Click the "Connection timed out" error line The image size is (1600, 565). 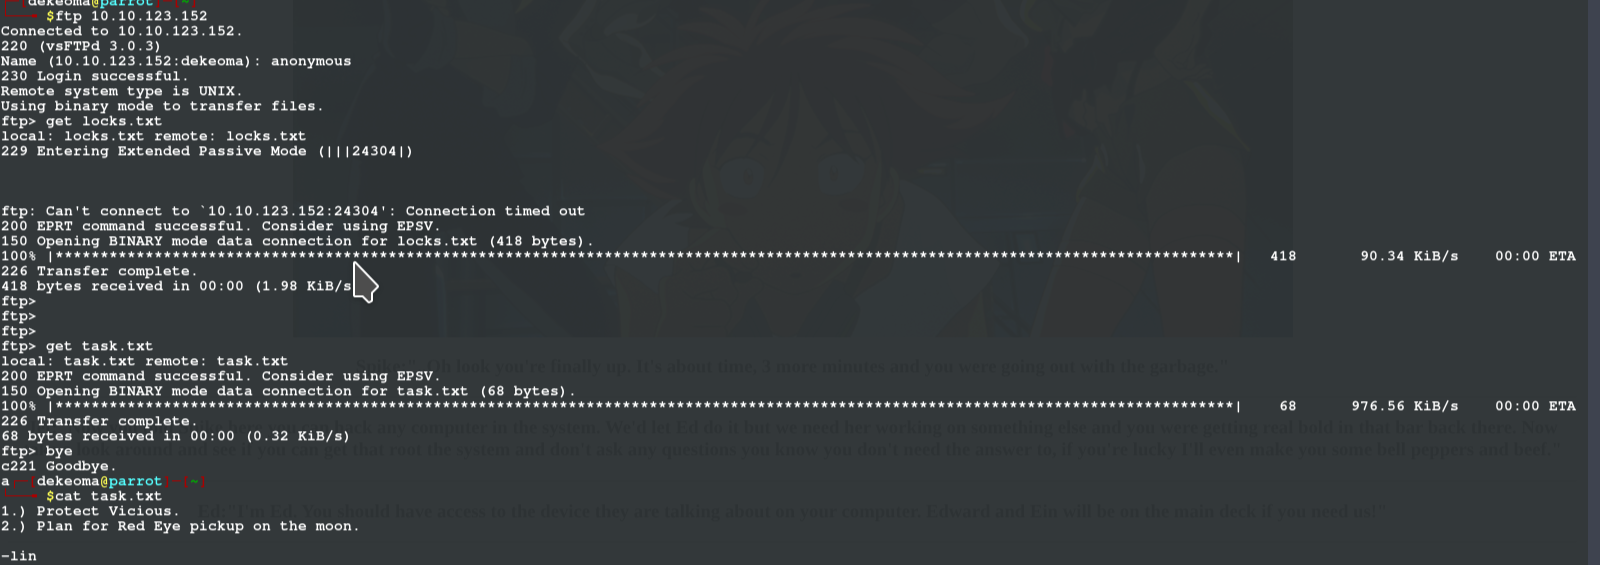coord(293,211)
